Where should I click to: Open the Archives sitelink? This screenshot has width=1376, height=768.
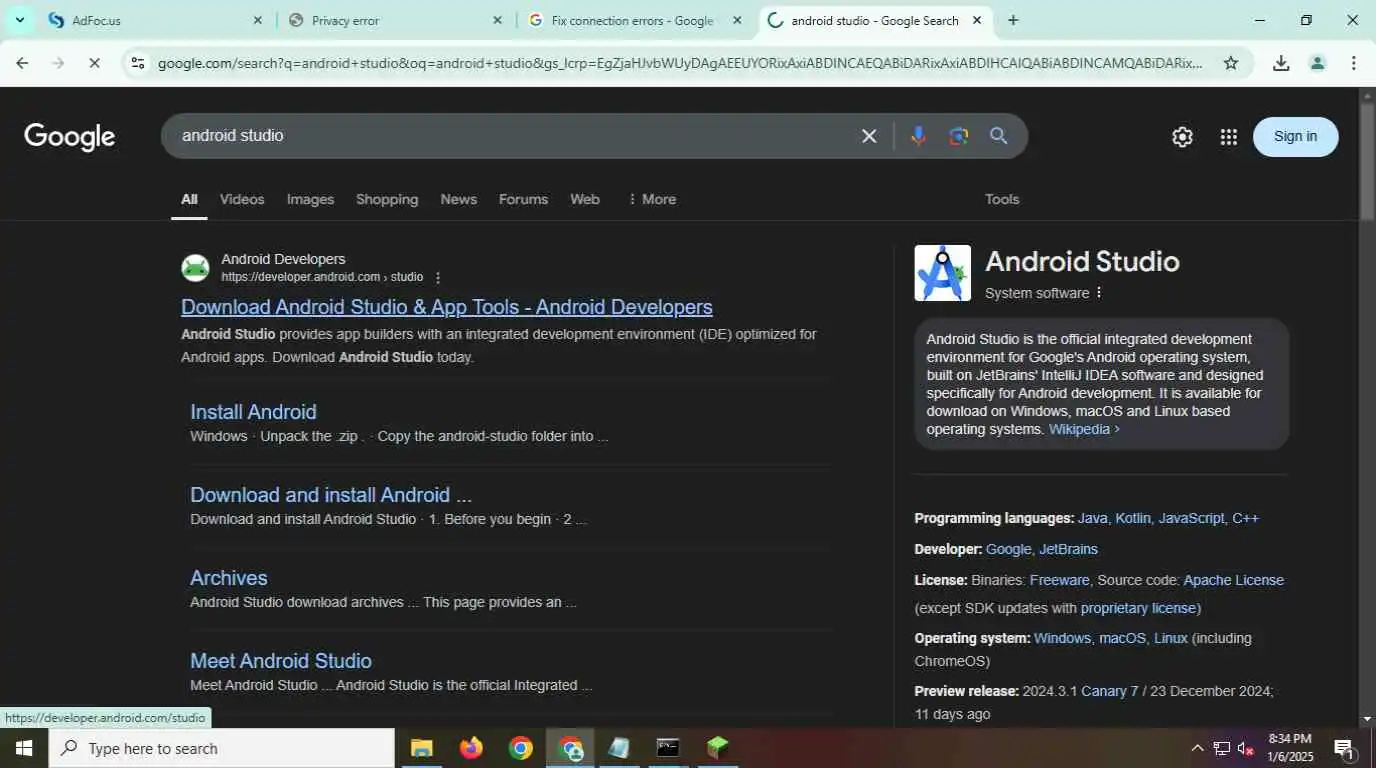pyautogui.click(x=229, y=578)
